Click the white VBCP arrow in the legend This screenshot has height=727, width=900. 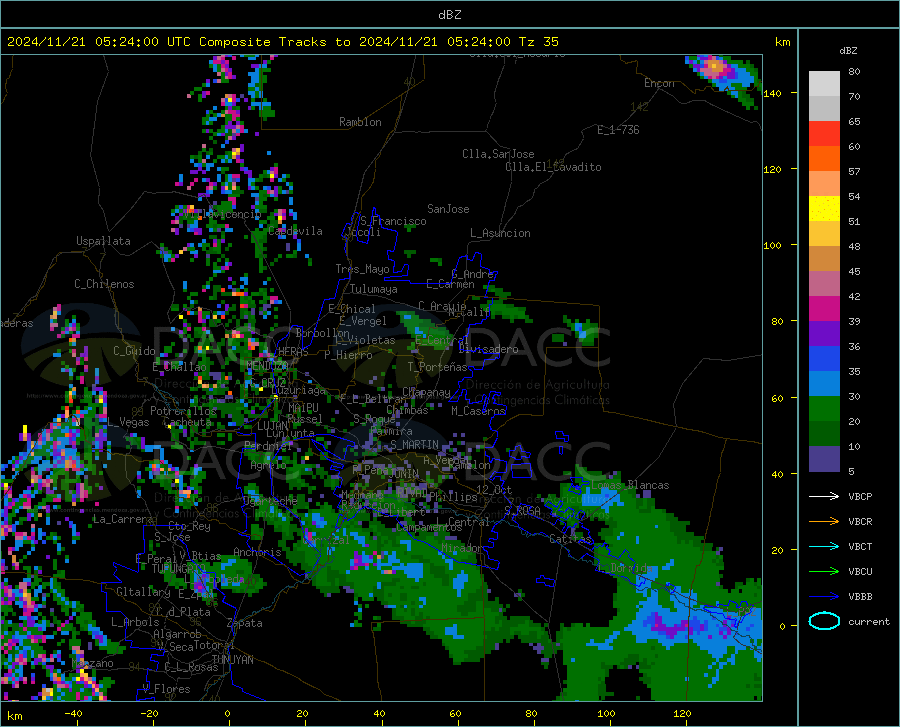coord(824,496)
